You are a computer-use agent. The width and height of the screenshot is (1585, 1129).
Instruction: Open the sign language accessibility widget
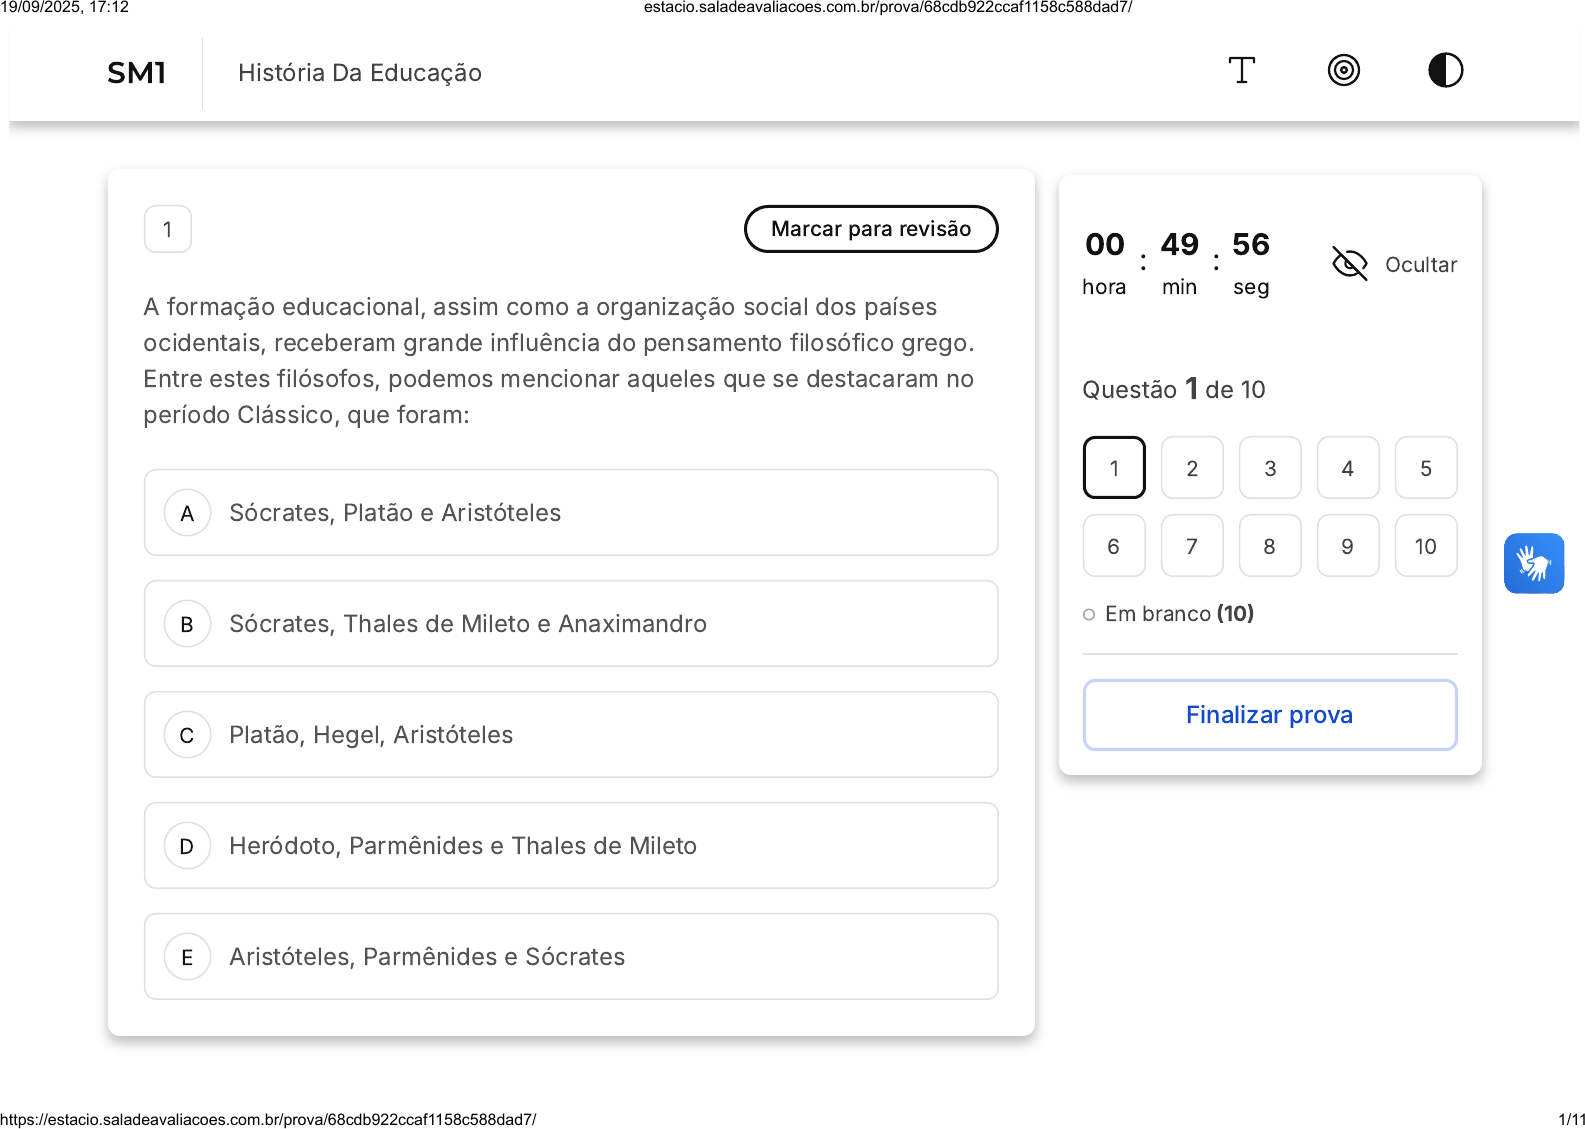[x=1533, y=563]
